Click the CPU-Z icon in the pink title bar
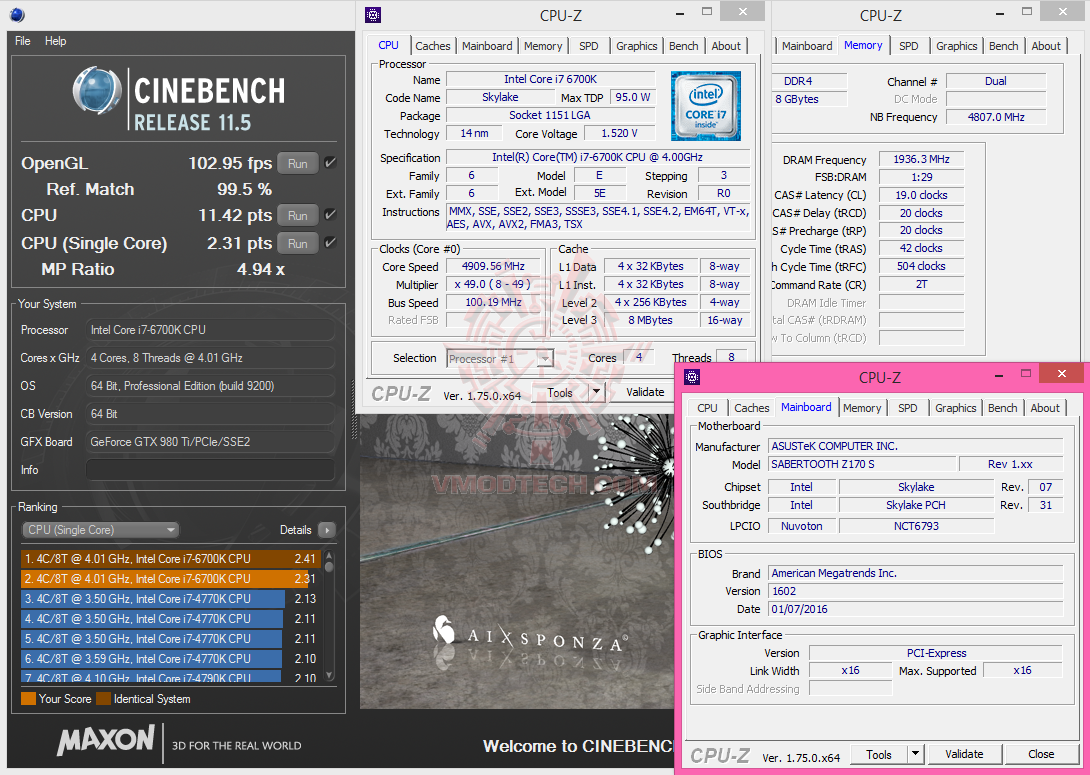The width and height of the screenshot is (1090, 775). coord(691,377)
